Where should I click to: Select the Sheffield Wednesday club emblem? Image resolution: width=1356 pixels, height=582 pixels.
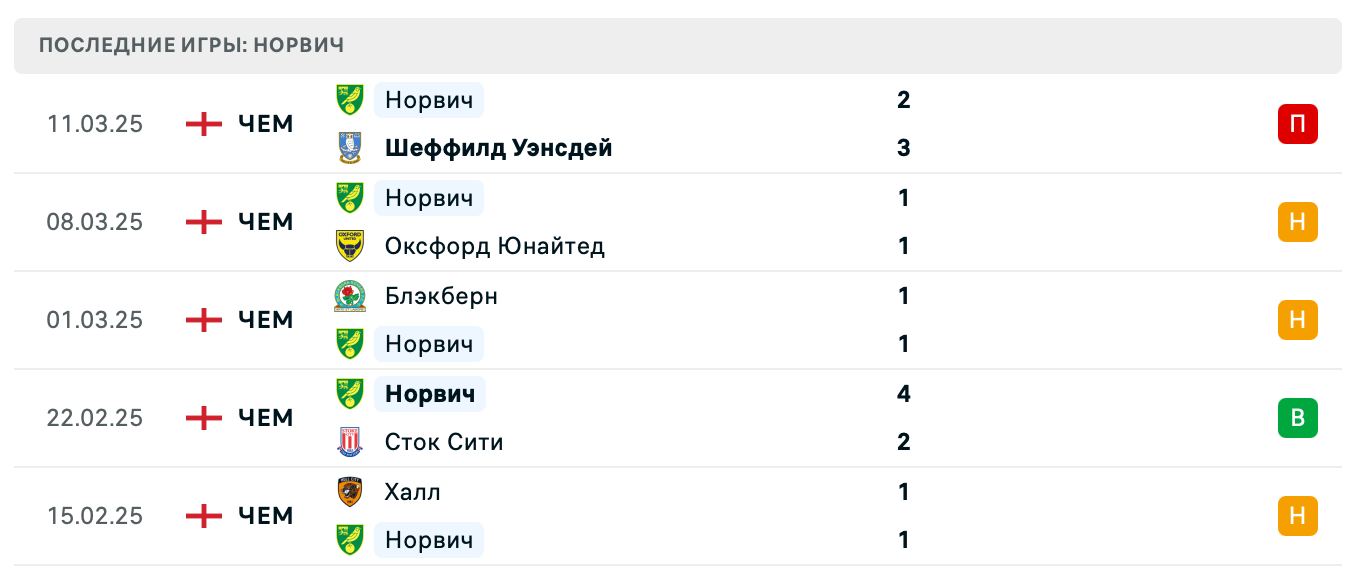tap(352, 148)
